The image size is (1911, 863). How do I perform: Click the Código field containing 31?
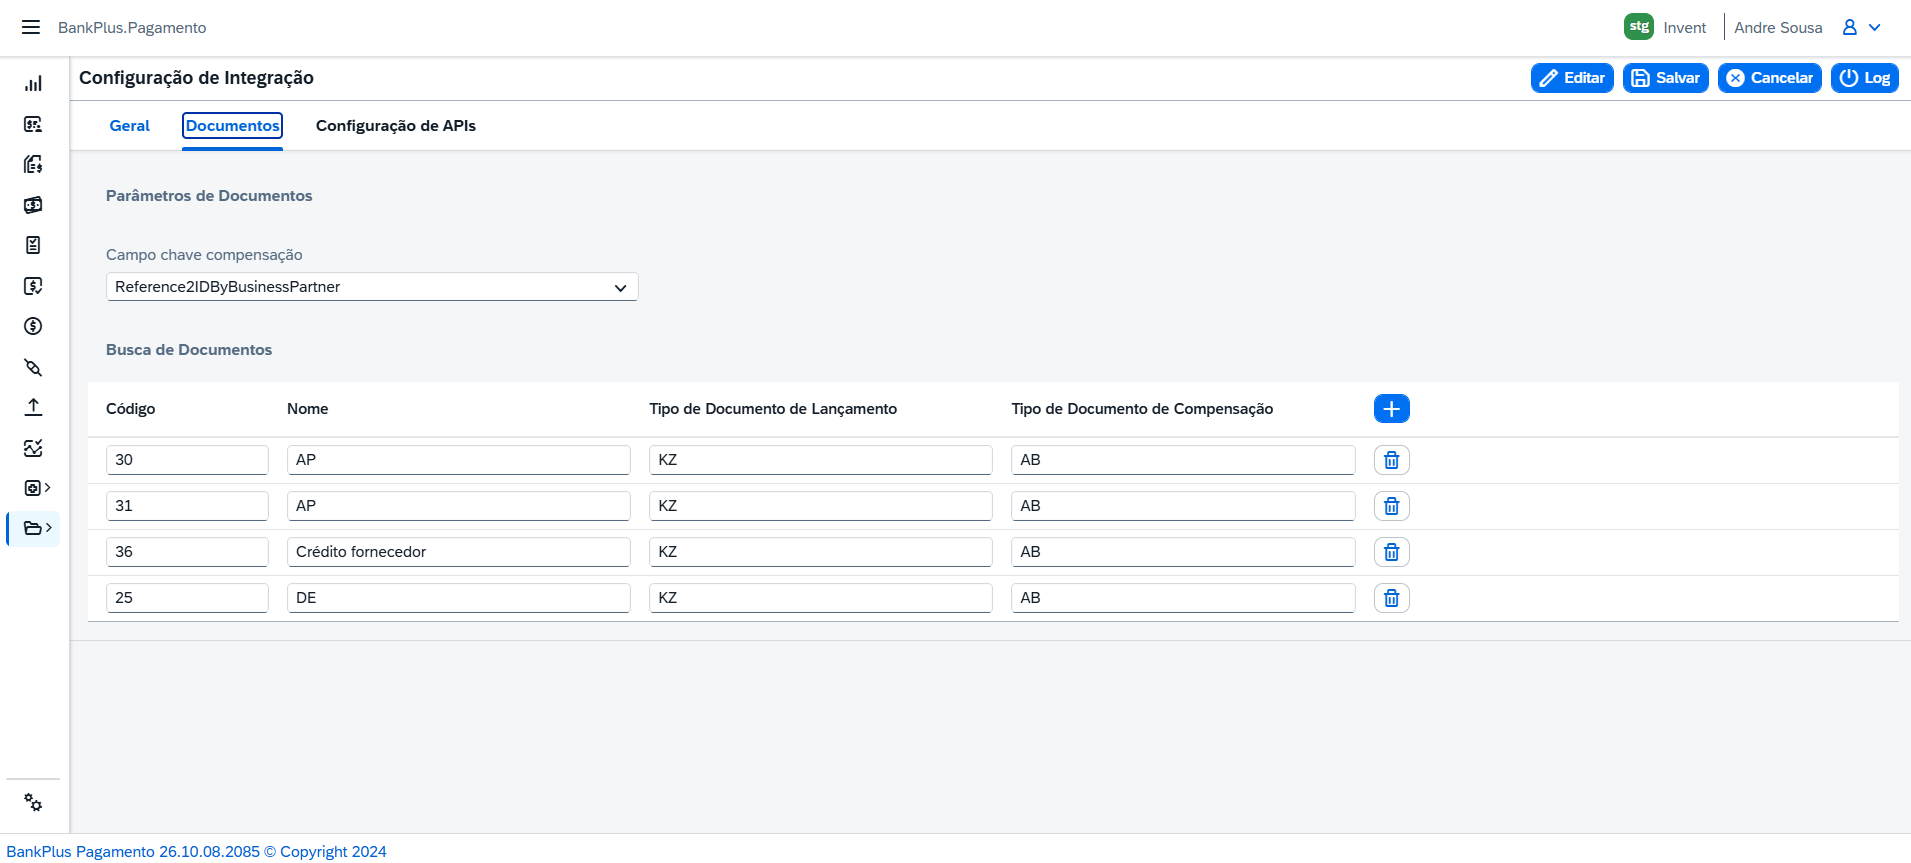click(x=187, y=506)
